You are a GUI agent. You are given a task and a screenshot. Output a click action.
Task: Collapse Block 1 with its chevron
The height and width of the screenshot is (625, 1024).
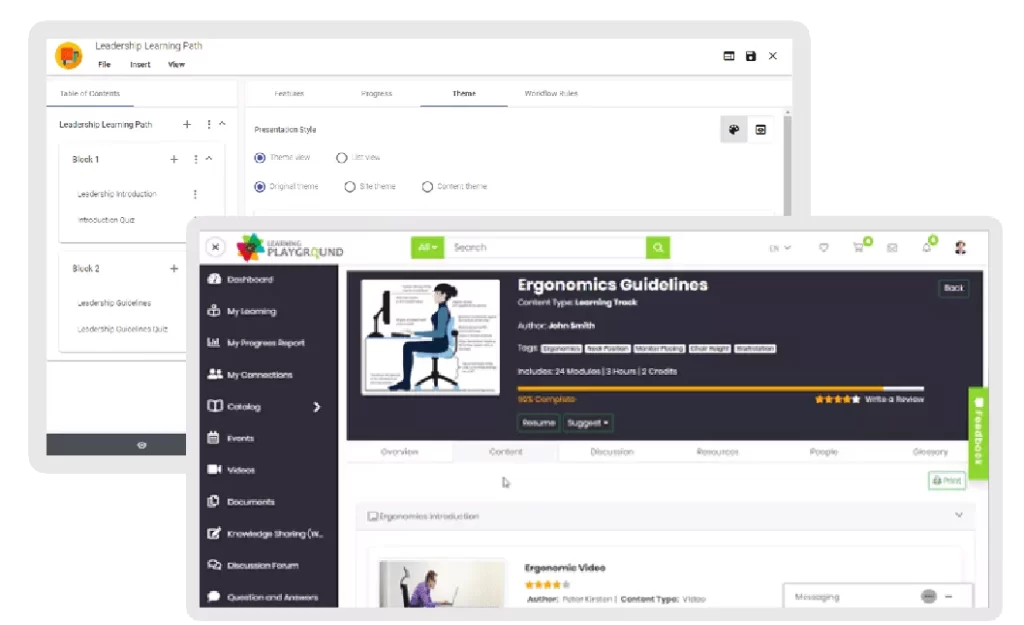point(209,159)
